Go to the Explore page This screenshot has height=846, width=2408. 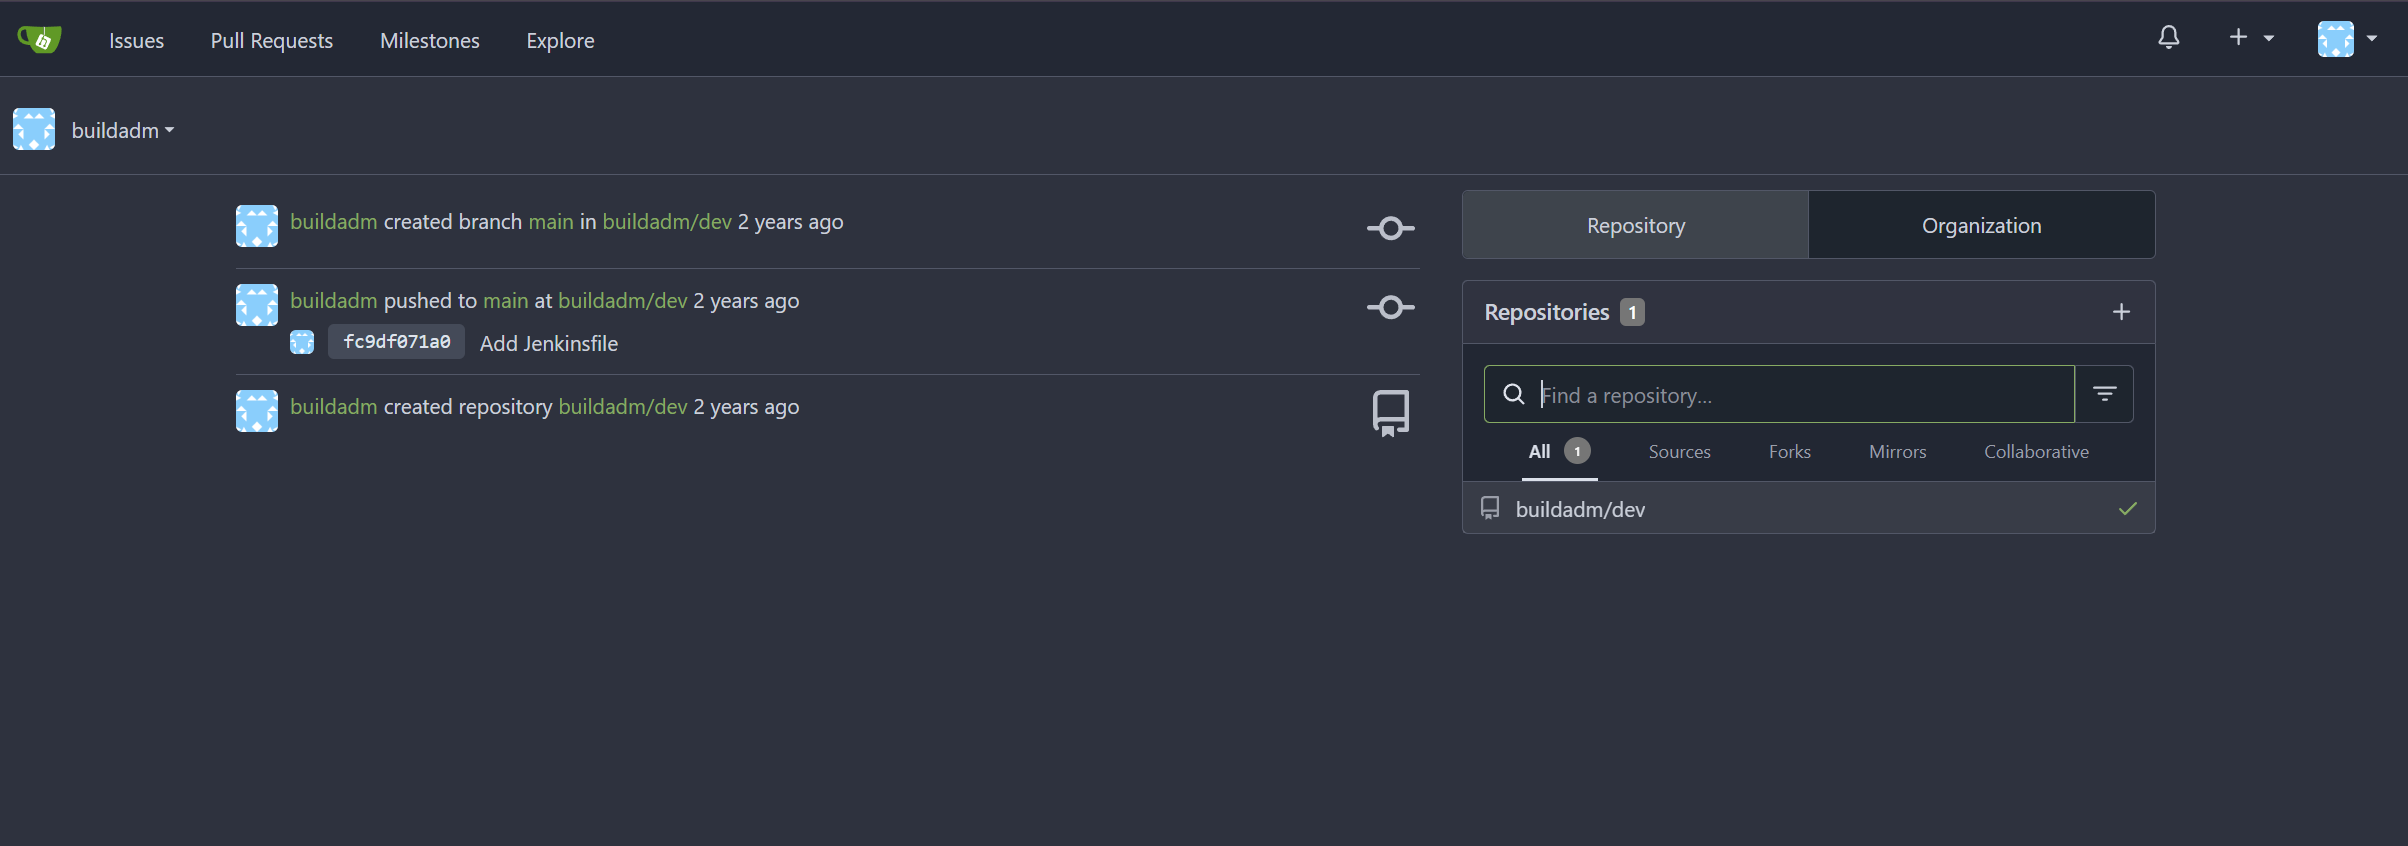click(560, 41)
